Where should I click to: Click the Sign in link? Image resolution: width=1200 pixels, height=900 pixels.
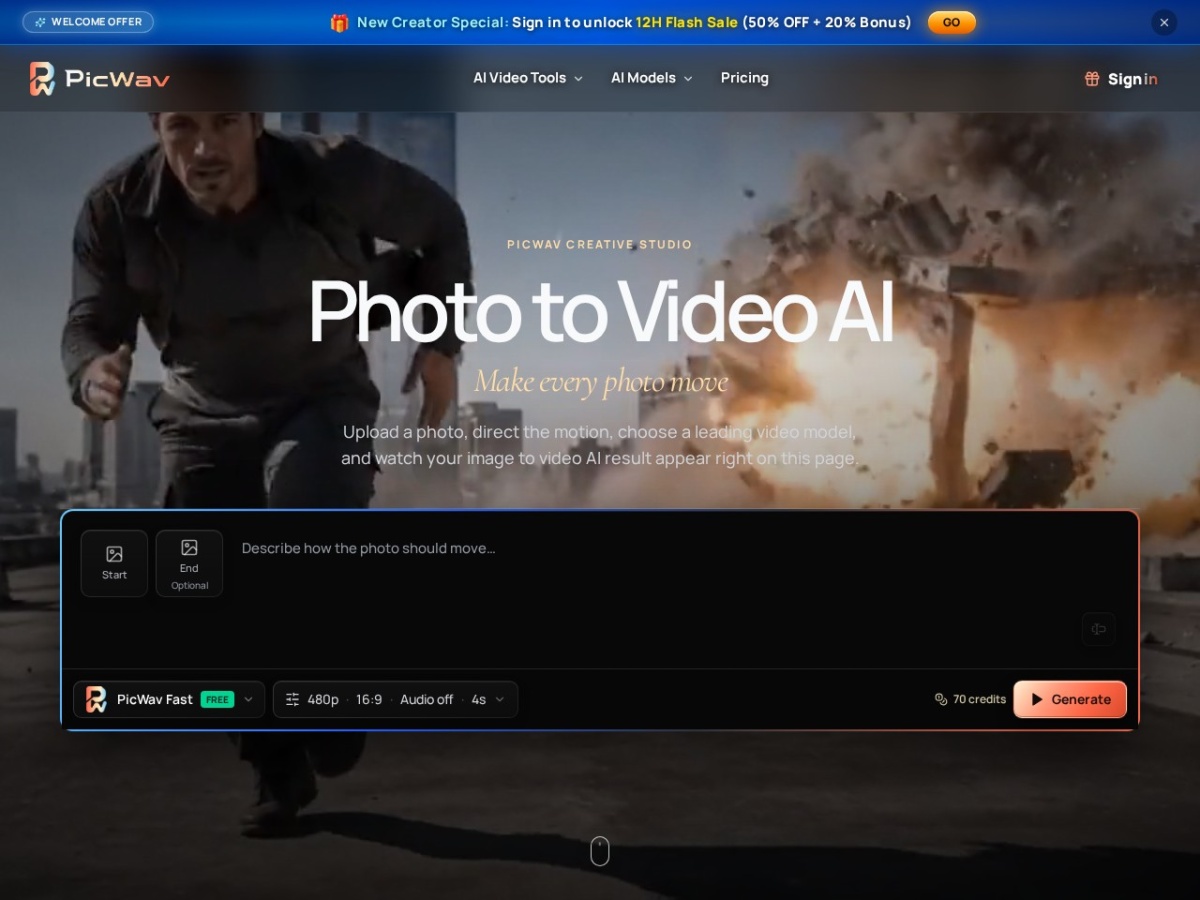point(1121,79)
